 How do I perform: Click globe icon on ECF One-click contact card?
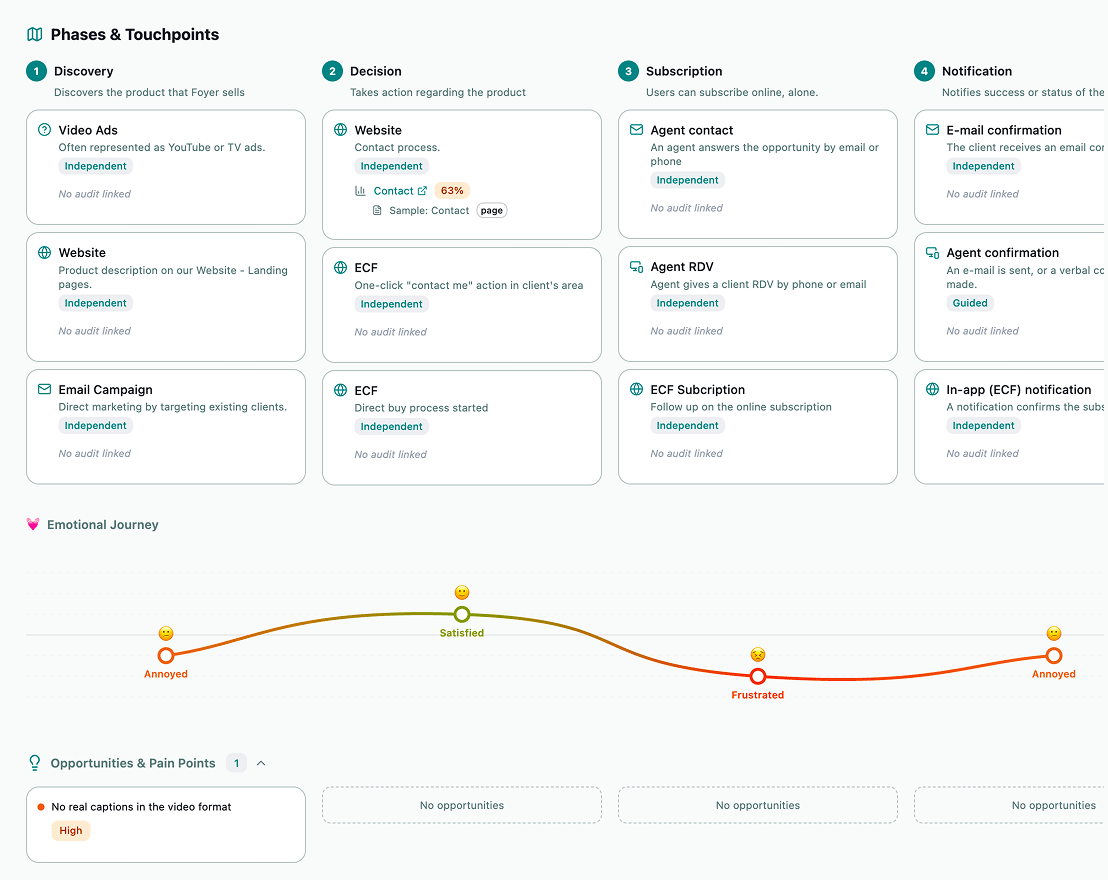pos(341,267)
